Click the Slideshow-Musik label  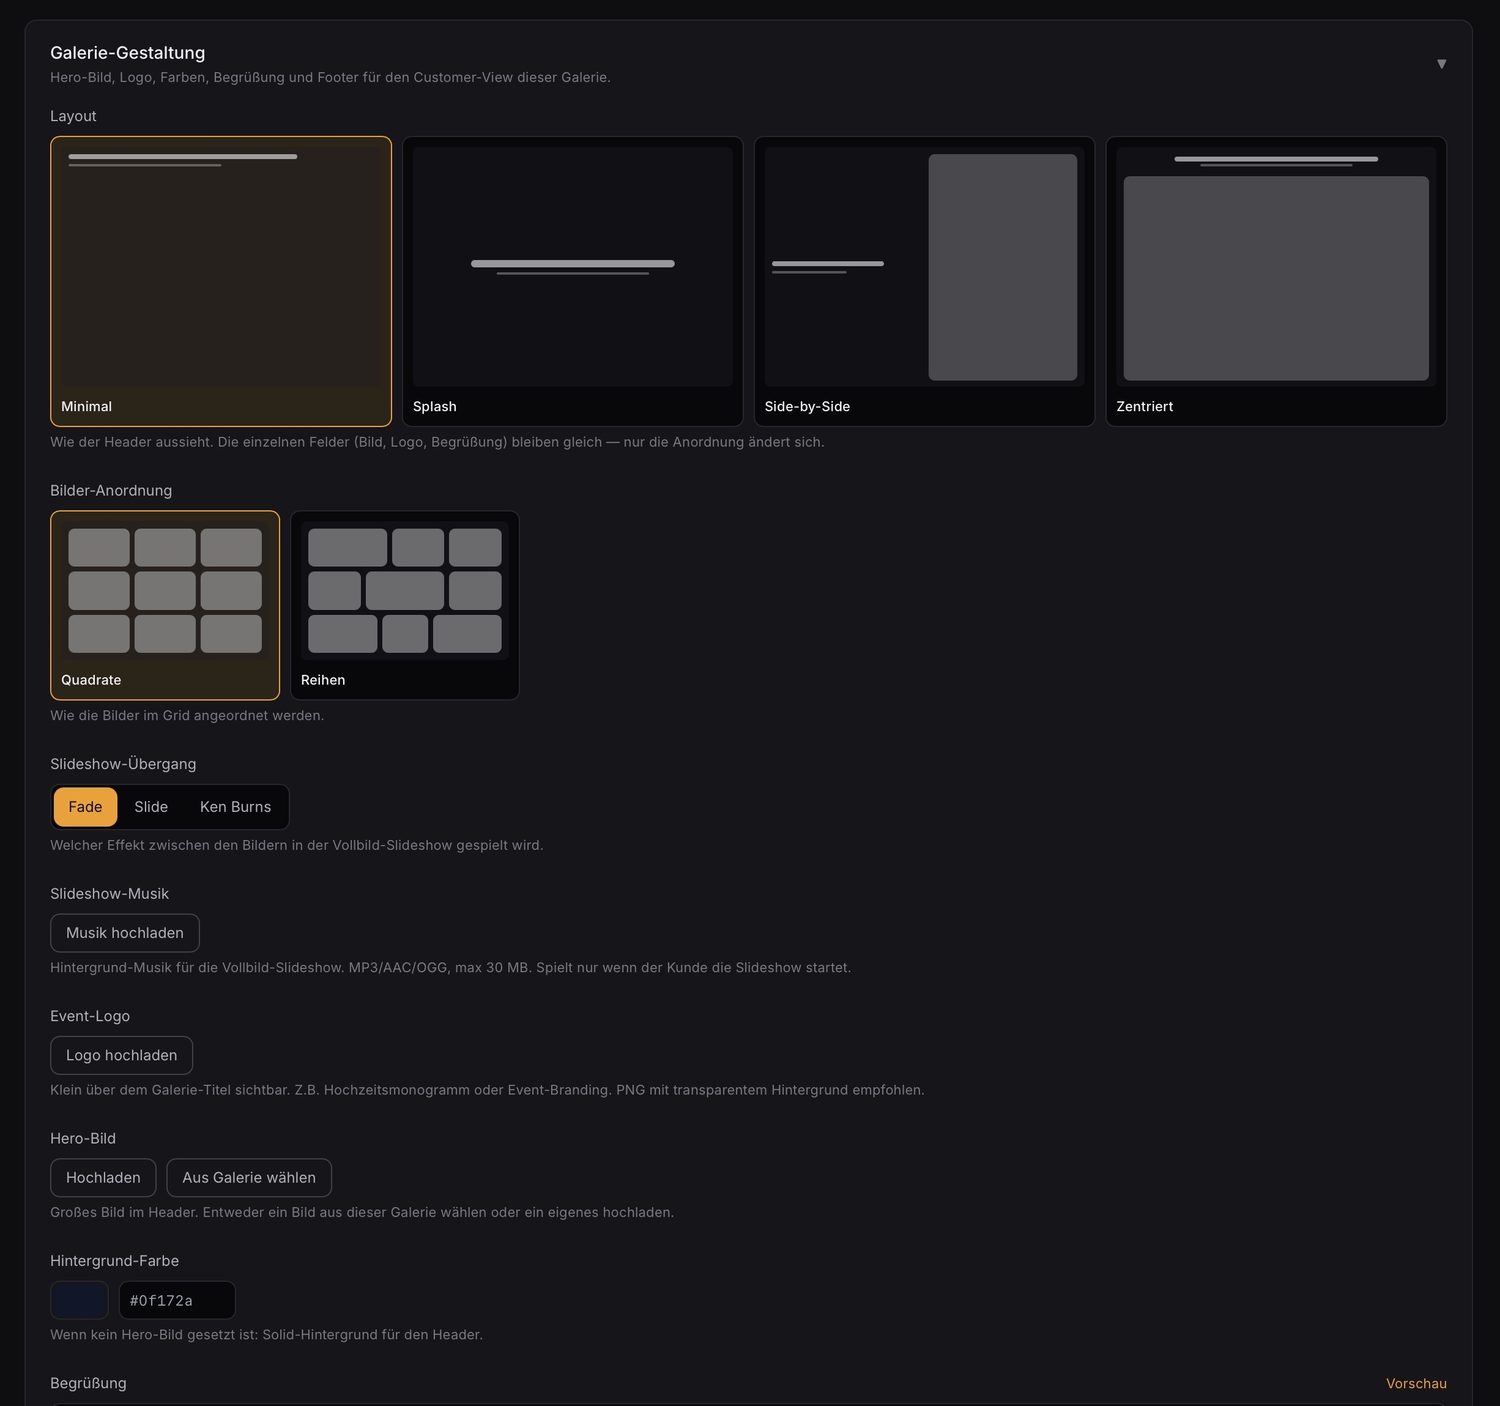tap(109, 894)
